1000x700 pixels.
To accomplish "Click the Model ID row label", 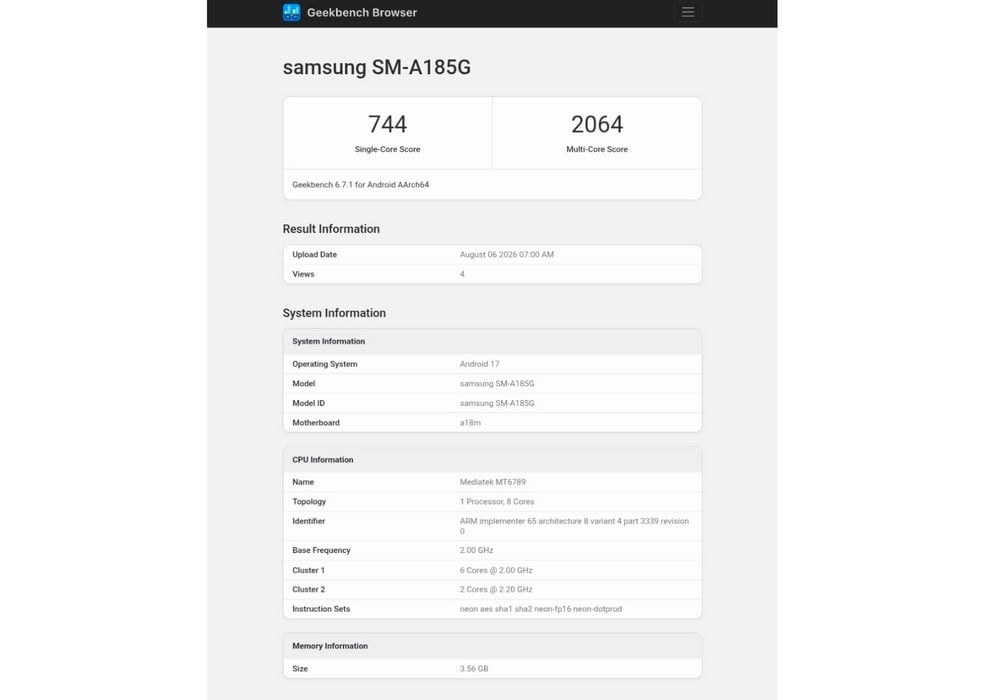I will coord(309,404).
